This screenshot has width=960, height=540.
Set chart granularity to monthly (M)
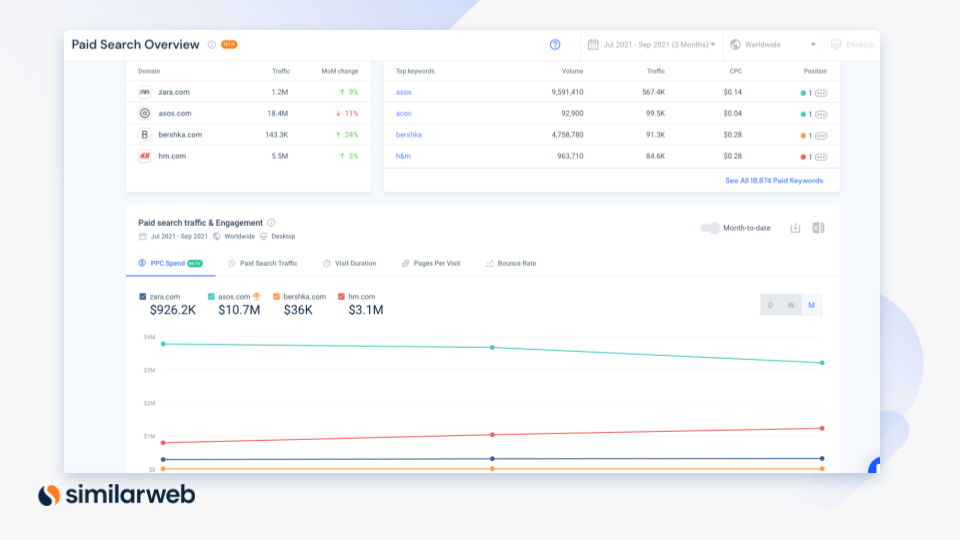click(x=811, y=305)
